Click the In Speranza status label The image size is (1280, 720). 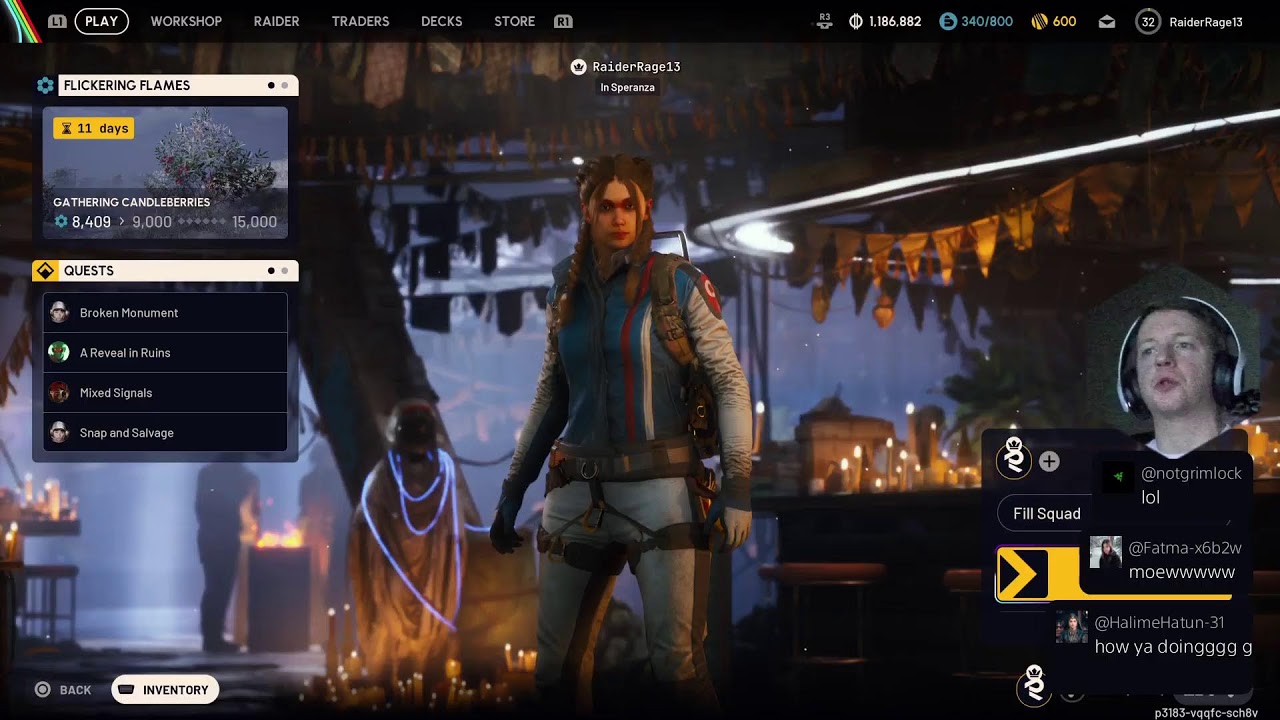(627, 88)
